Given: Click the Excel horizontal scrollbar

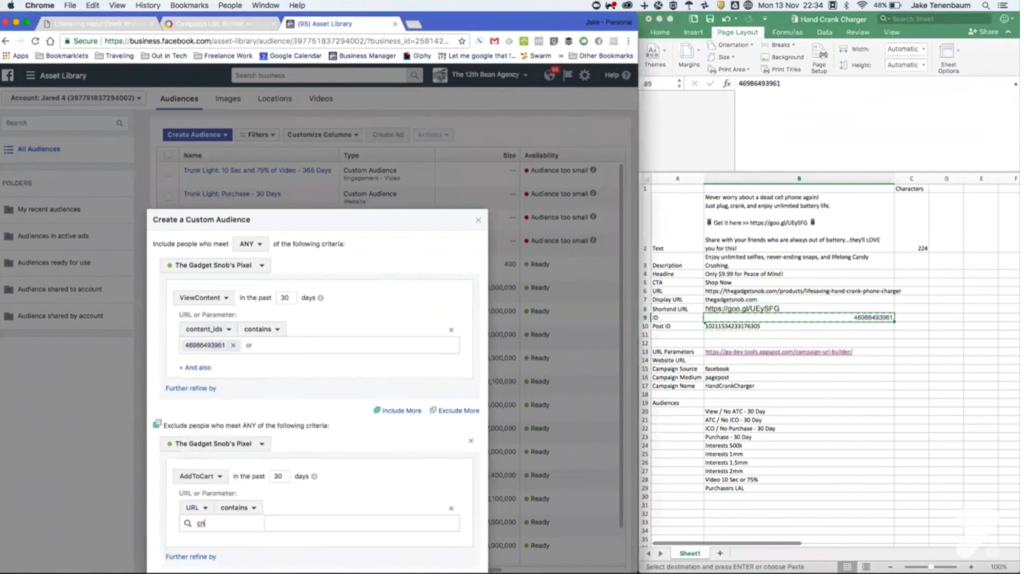Looking at the screenshot, I should pos(726,543).
